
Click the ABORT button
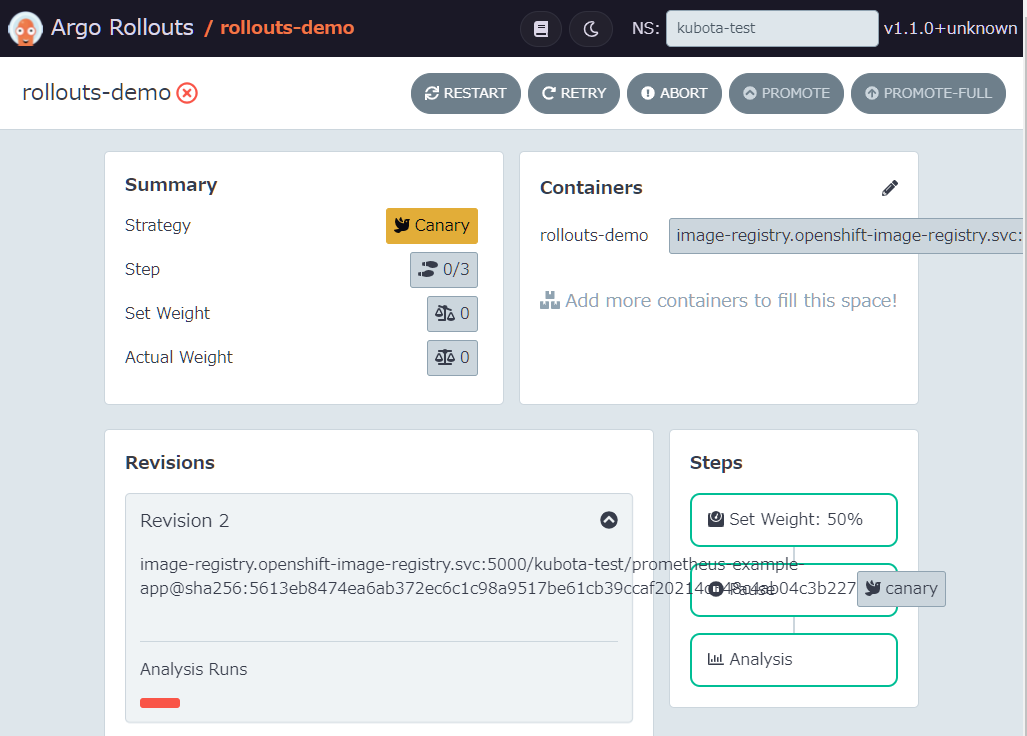pos(674,93)
